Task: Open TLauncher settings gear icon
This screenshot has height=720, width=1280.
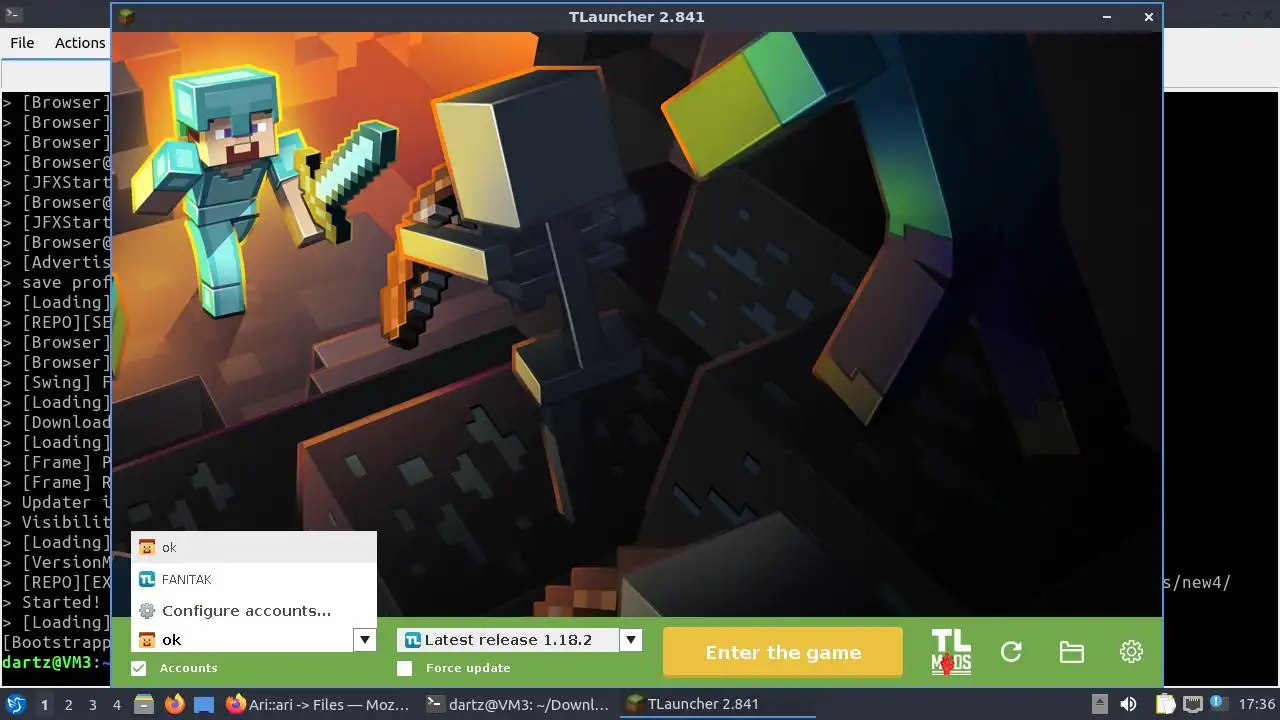Action: 1131,652
